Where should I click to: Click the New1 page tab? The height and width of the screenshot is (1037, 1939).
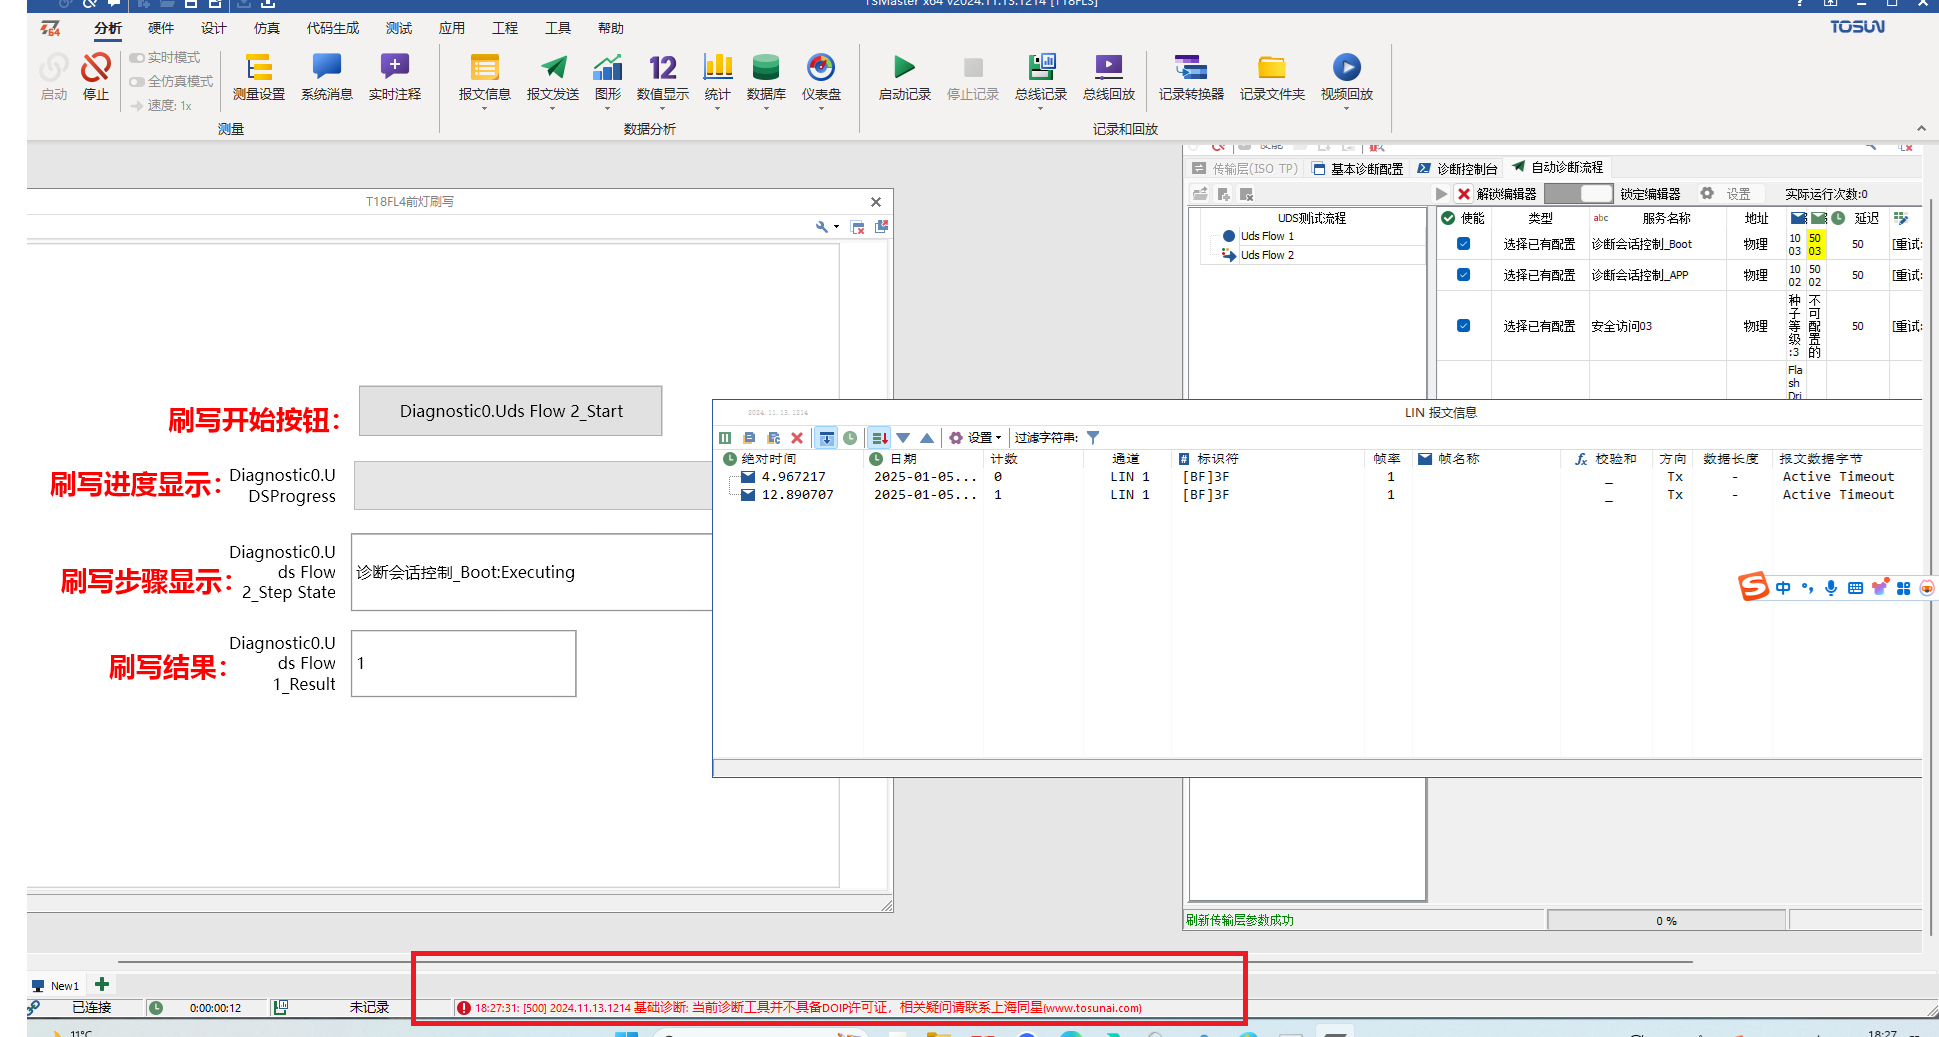56,985
